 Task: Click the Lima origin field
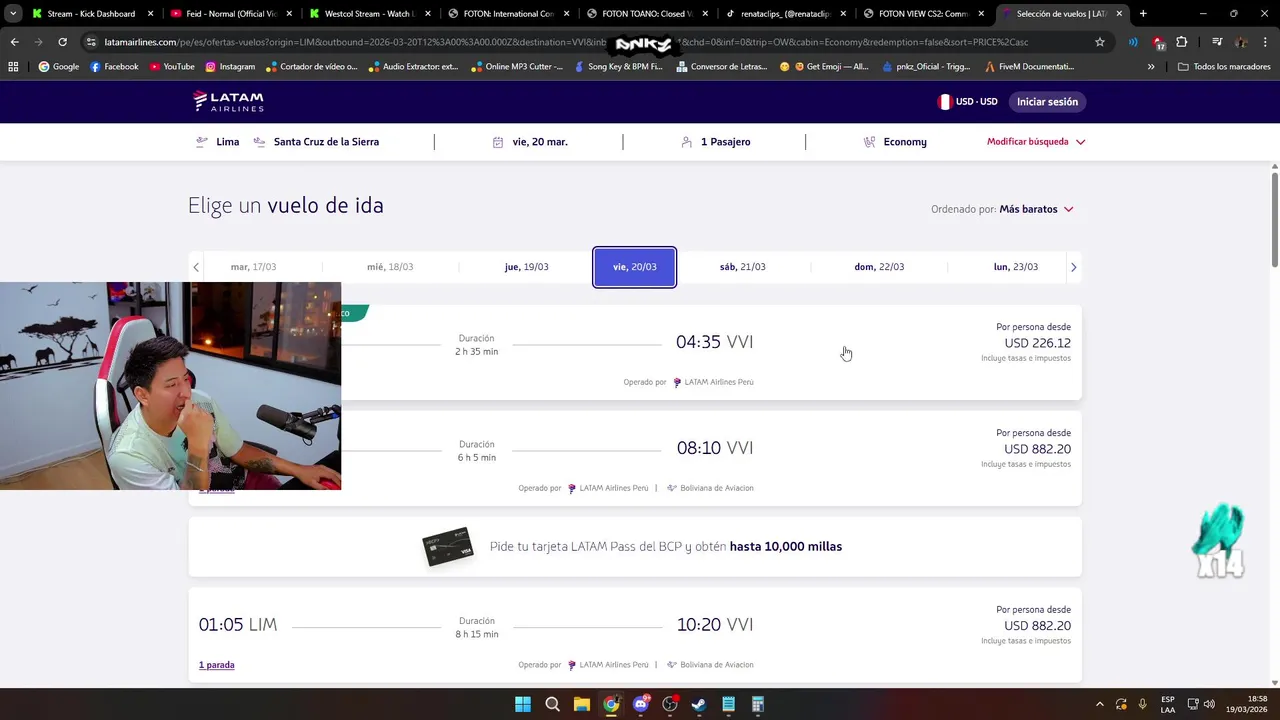click(x=218, y=142)
